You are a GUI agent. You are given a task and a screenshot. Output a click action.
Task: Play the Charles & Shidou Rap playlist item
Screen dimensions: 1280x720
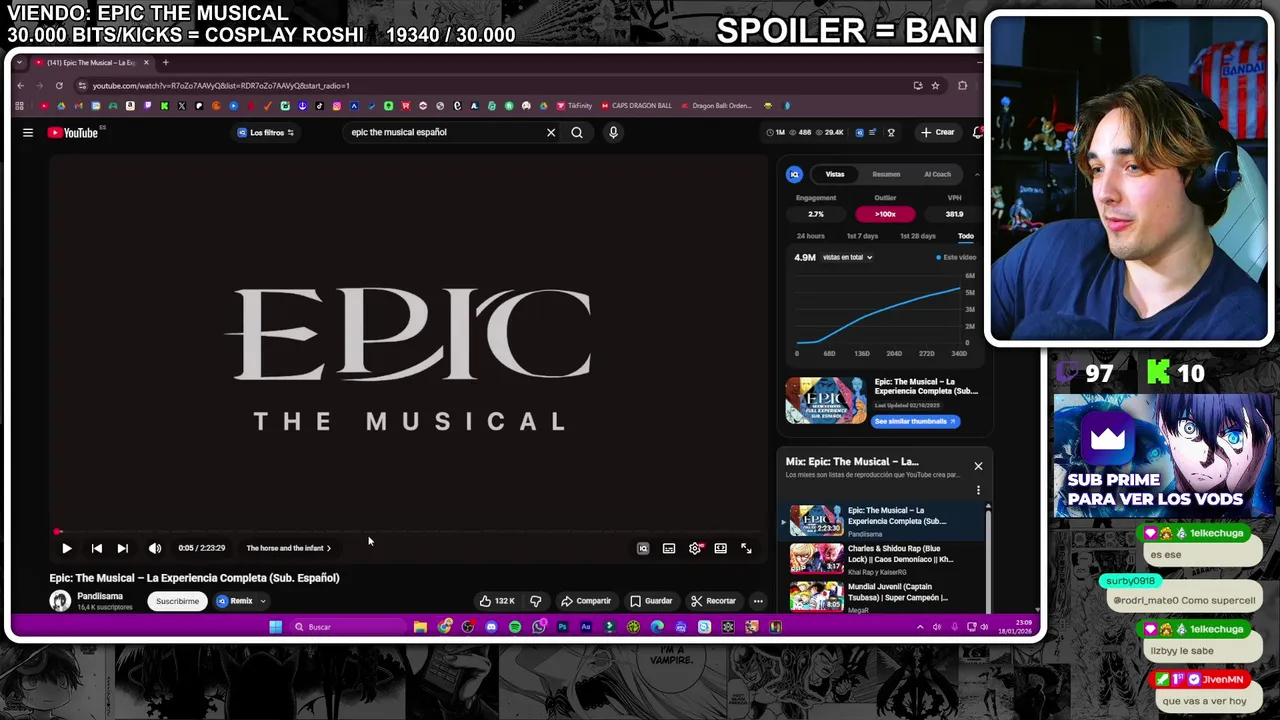880,560
